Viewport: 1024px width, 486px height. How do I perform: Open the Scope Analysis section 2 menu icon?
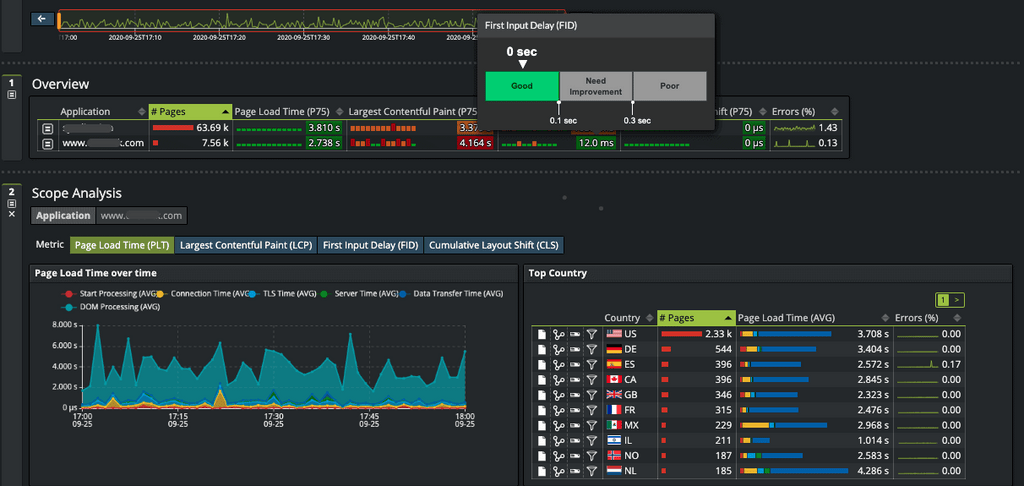11,203
